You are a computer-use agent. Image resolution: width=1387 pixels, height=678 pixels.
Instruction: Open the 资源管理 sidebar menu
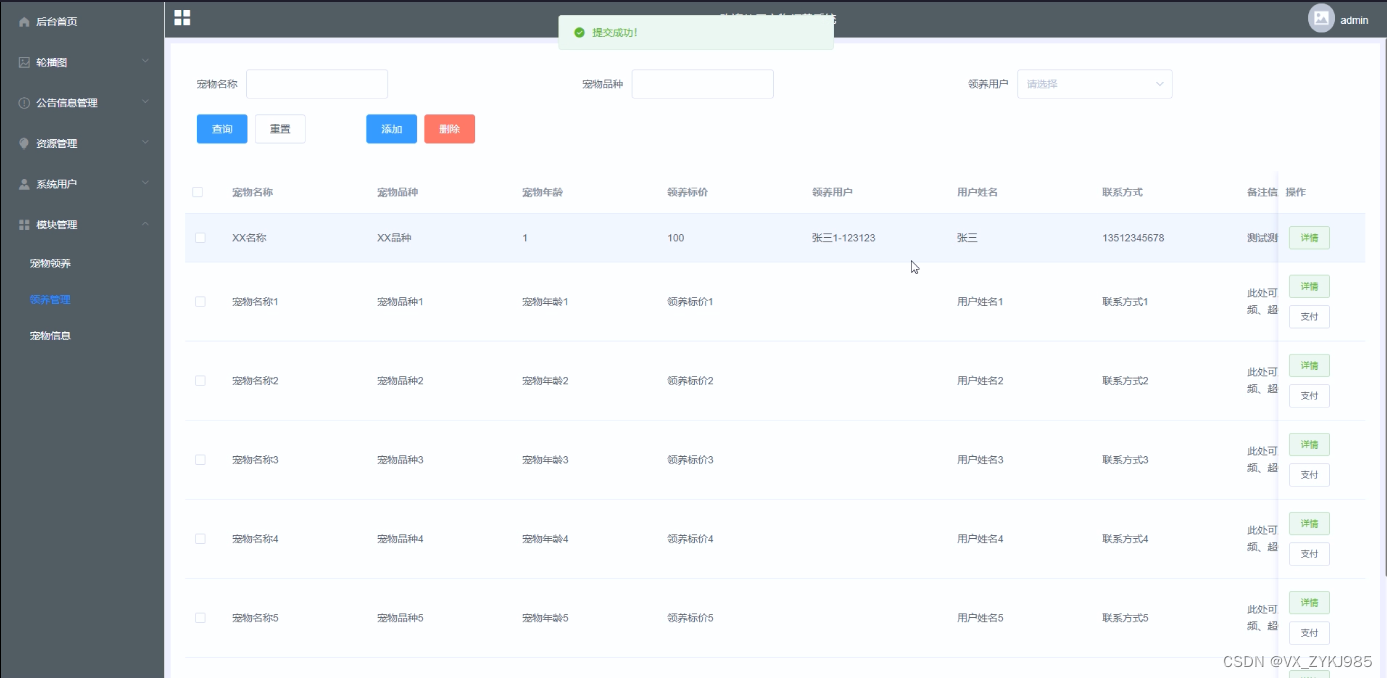[x=82, y=143]
